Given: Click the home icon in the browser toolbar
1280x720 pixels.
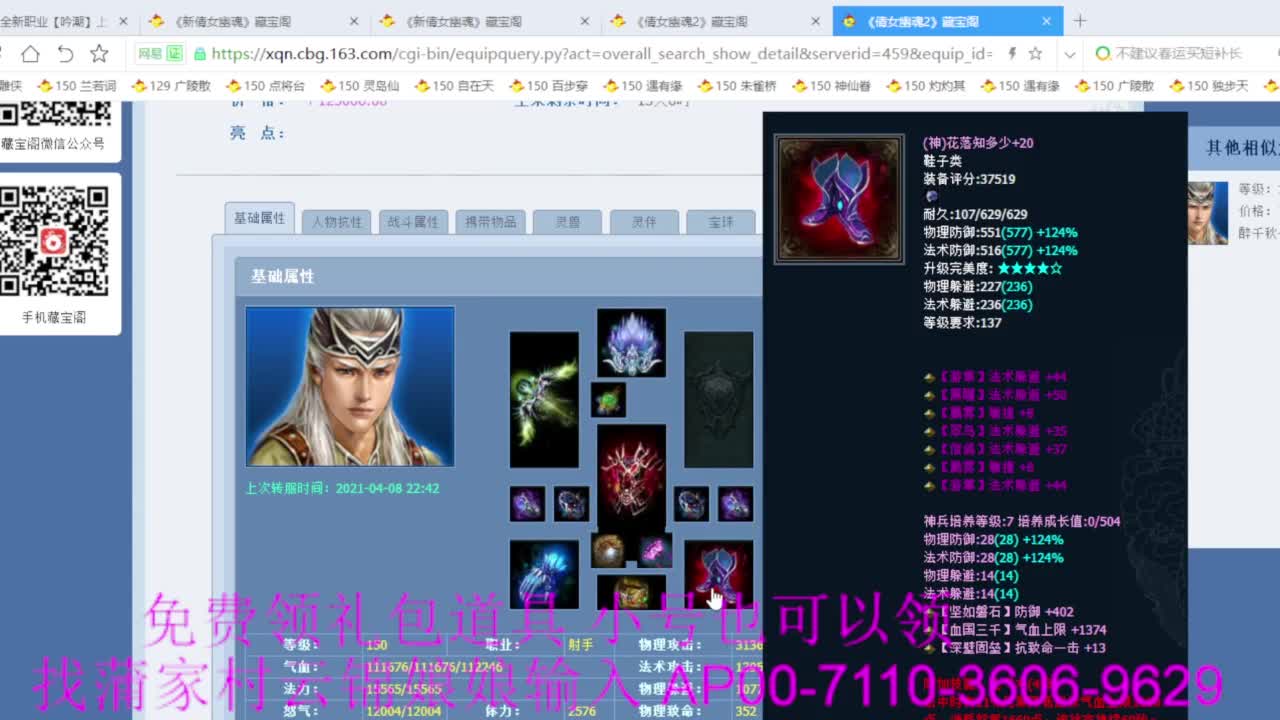Looking at the screenshot, I should [31, 55].
